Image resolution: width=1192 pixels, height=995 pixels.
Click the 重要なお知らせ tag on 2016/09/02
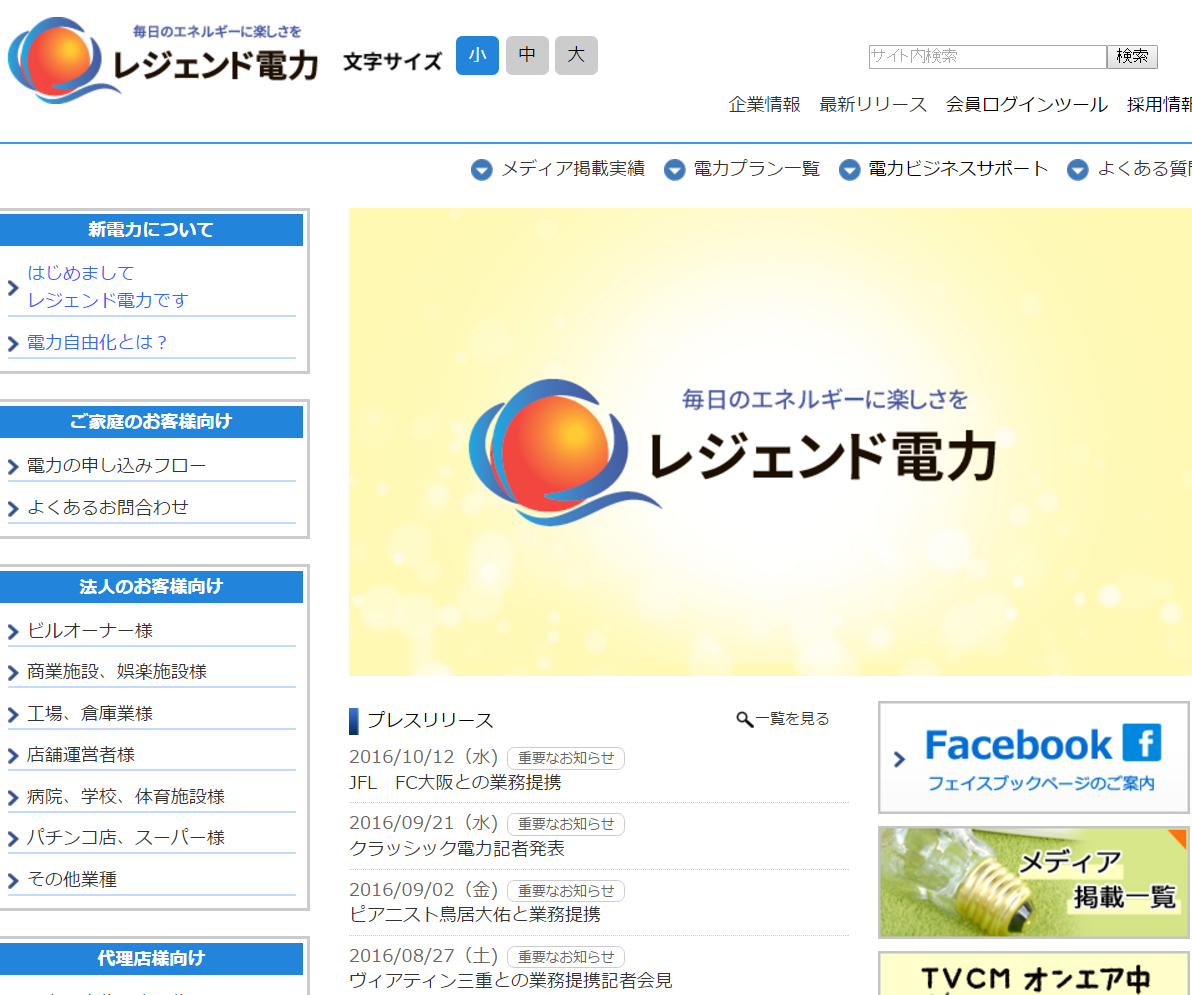point(566,891)
